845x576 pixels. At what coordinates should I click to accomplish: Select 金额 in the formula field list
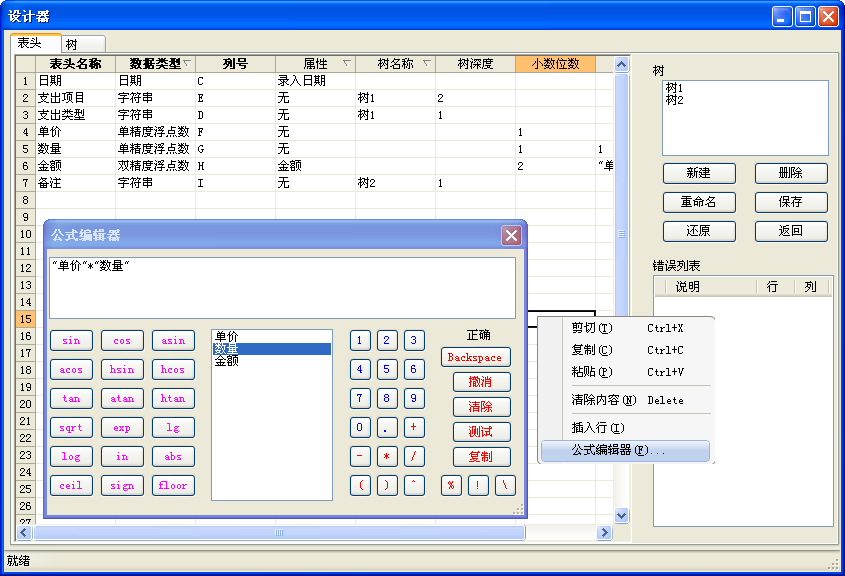226,361
